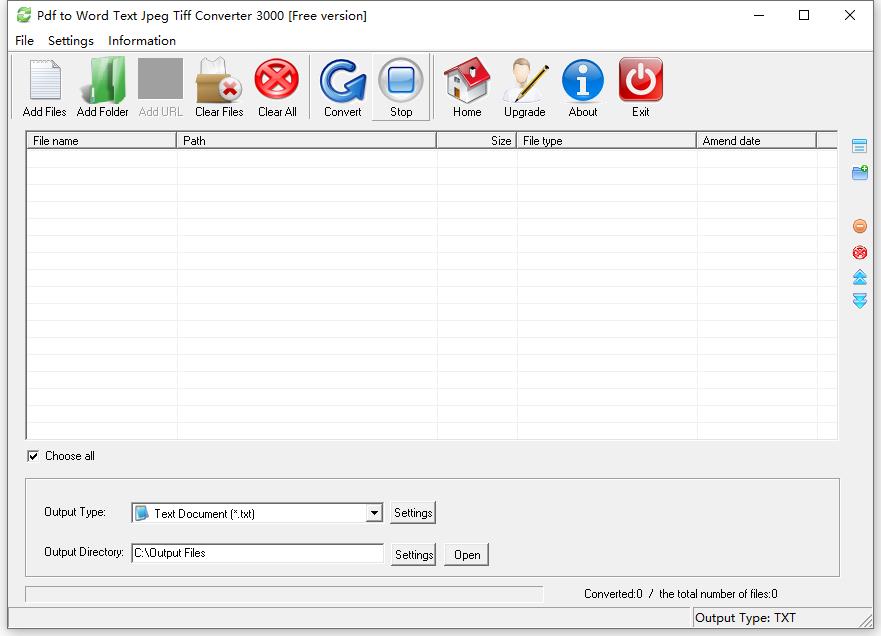This screenshot has width=881, height=636.
Task: Click the blue double down-arrow sidebar icon
Action: coord(859,301)
